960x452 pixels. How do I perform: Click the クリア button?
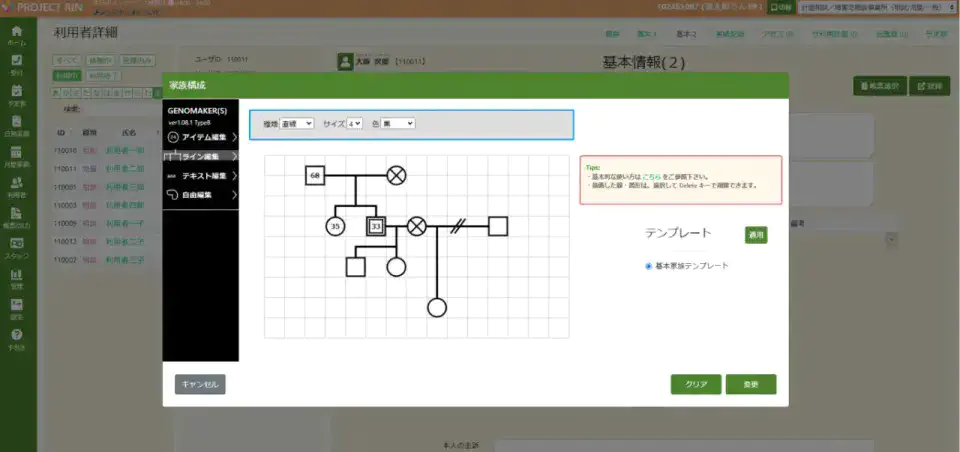696,384
